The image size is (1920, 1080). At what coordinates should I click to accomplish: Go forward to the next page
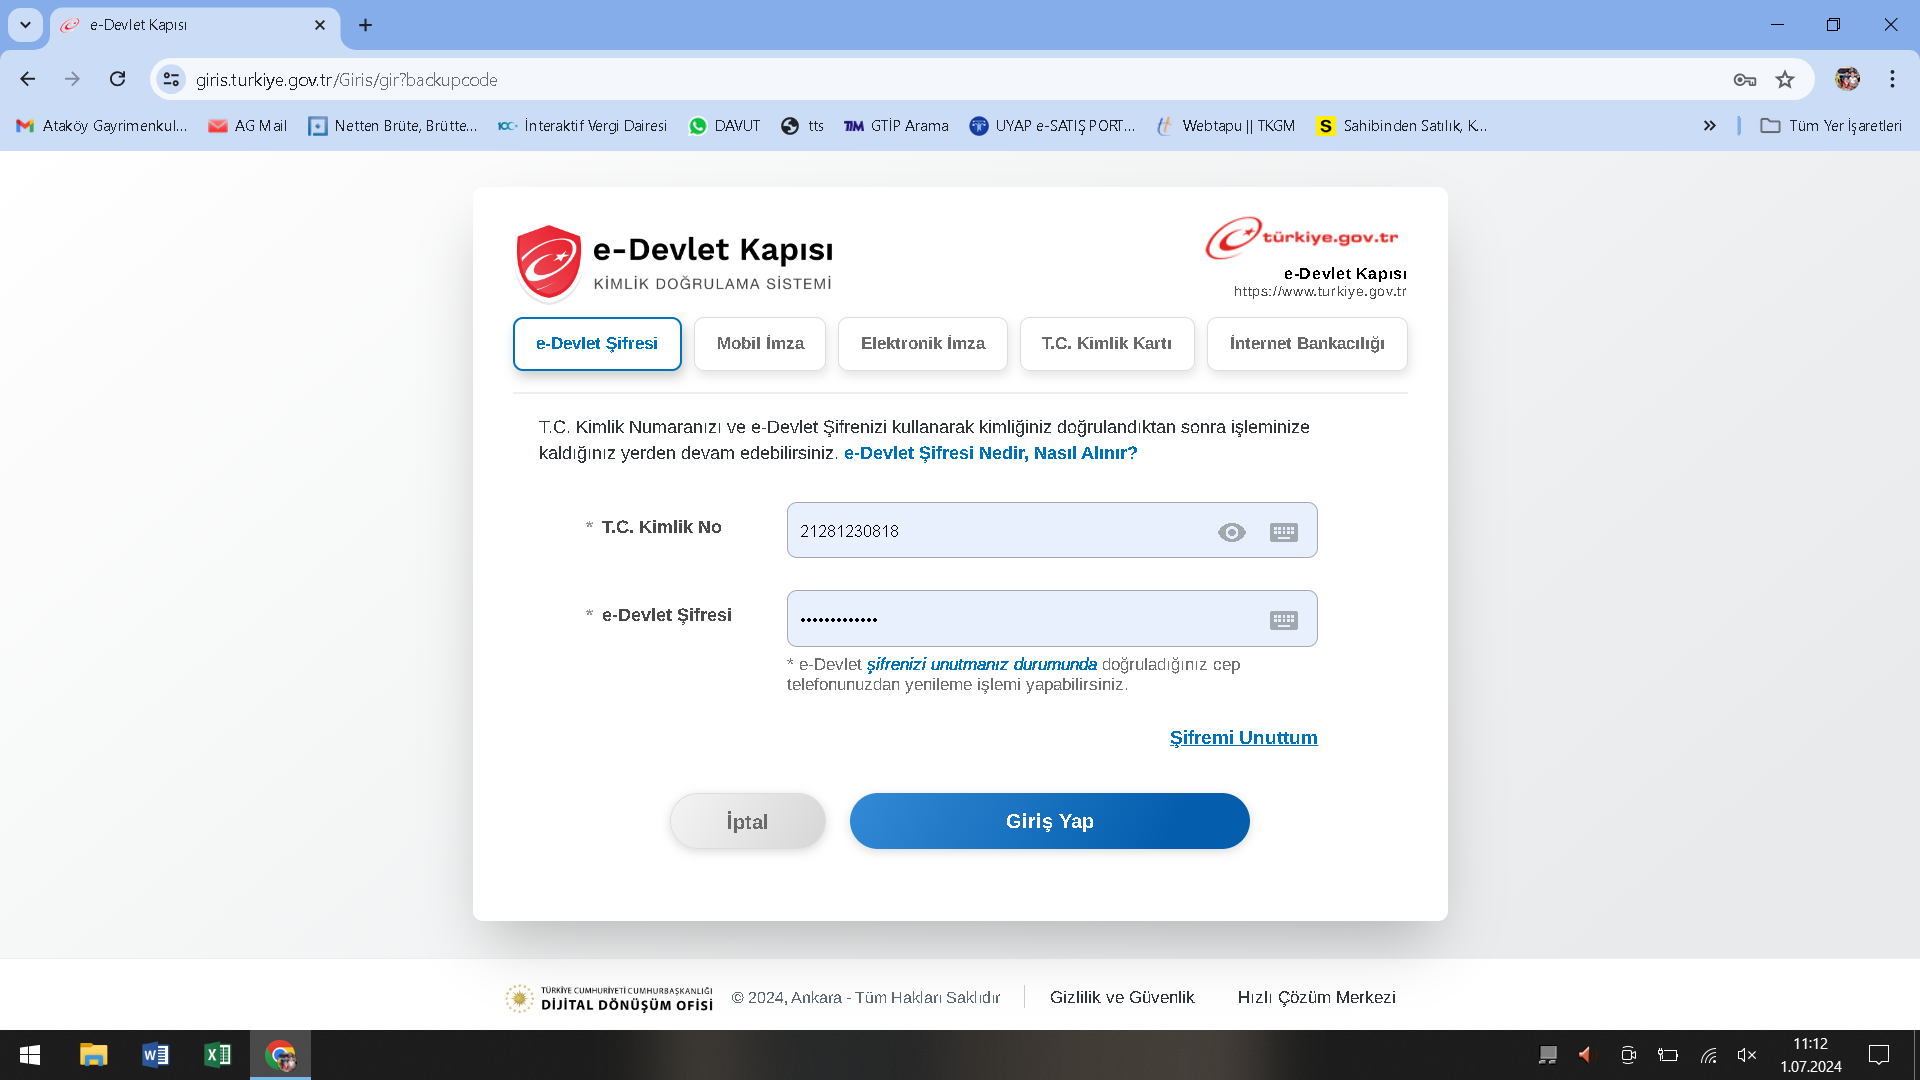72,79
